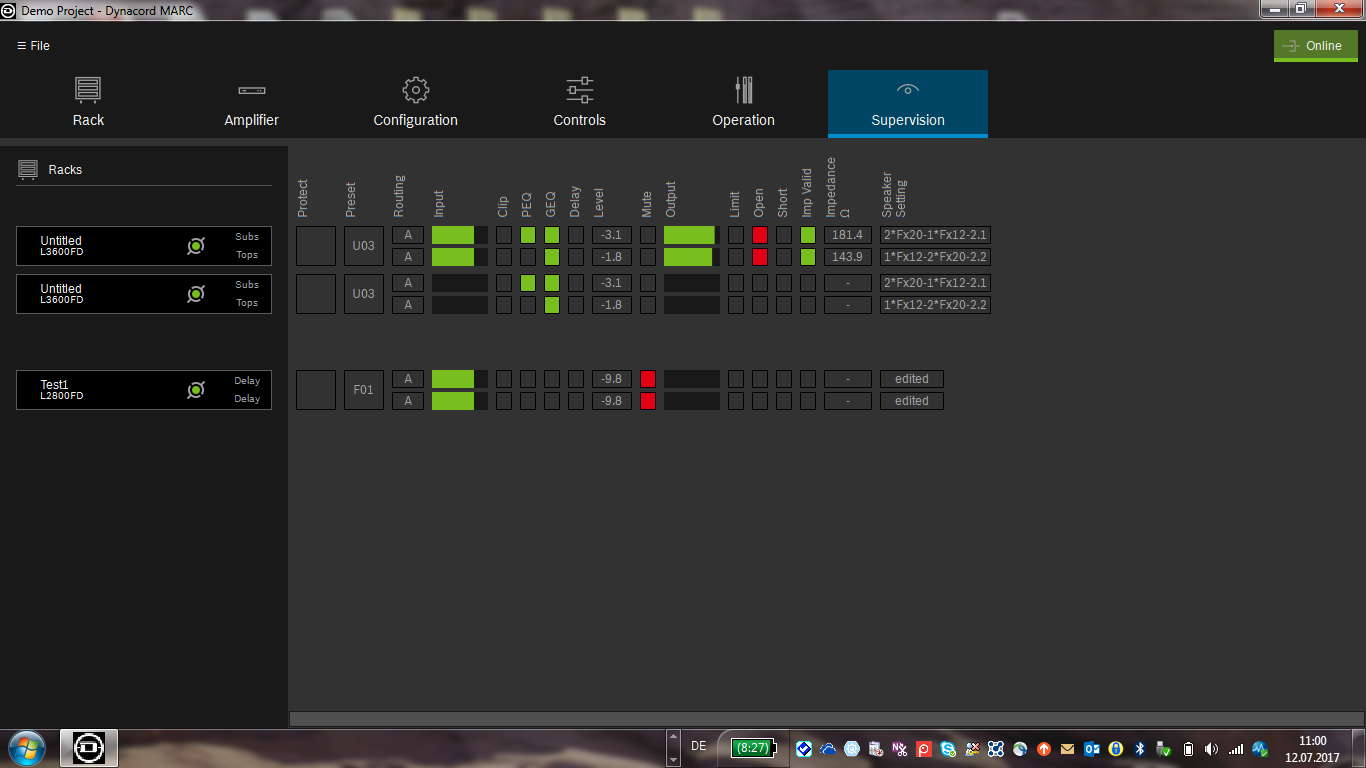Open the Windows Start menu
This screenshot has height=768, width=1366.
point(26,748)
